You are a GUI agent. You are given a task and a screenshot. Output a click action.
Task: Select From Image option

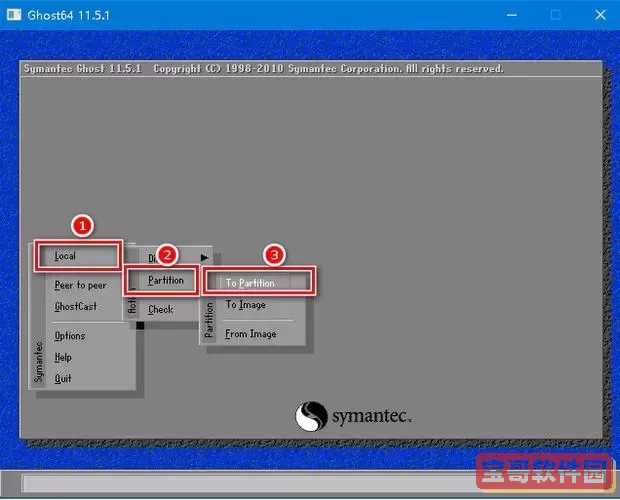tap(251, 334)
